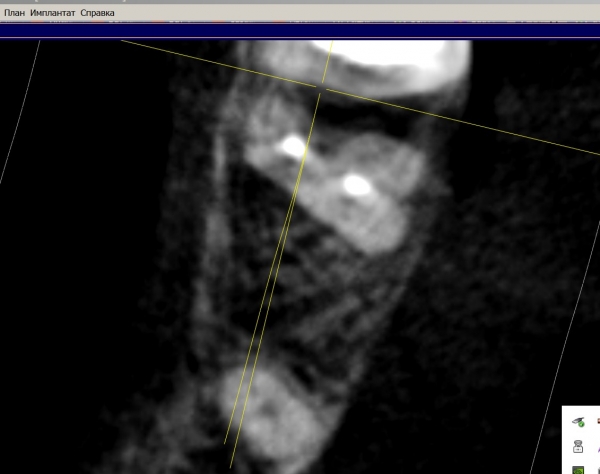This screenshot has height=474, width=600.
Task: Click the white slice boundary line, top left
Action: [x=20, y=112]
